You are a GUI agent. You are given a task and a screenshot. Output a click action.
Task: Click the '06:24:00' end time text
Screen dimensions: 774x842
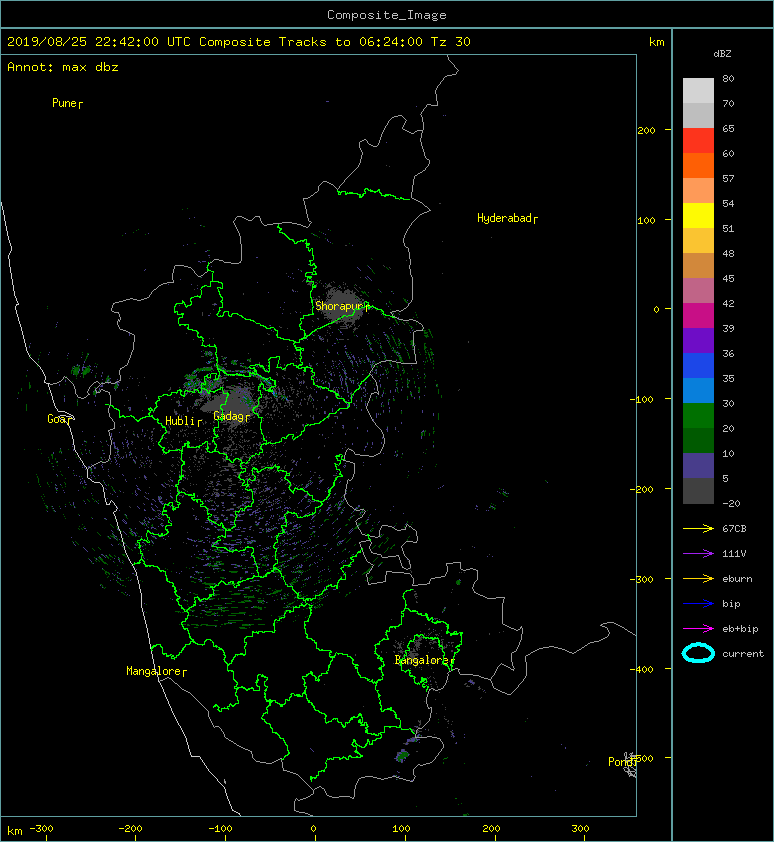(390, 42)
